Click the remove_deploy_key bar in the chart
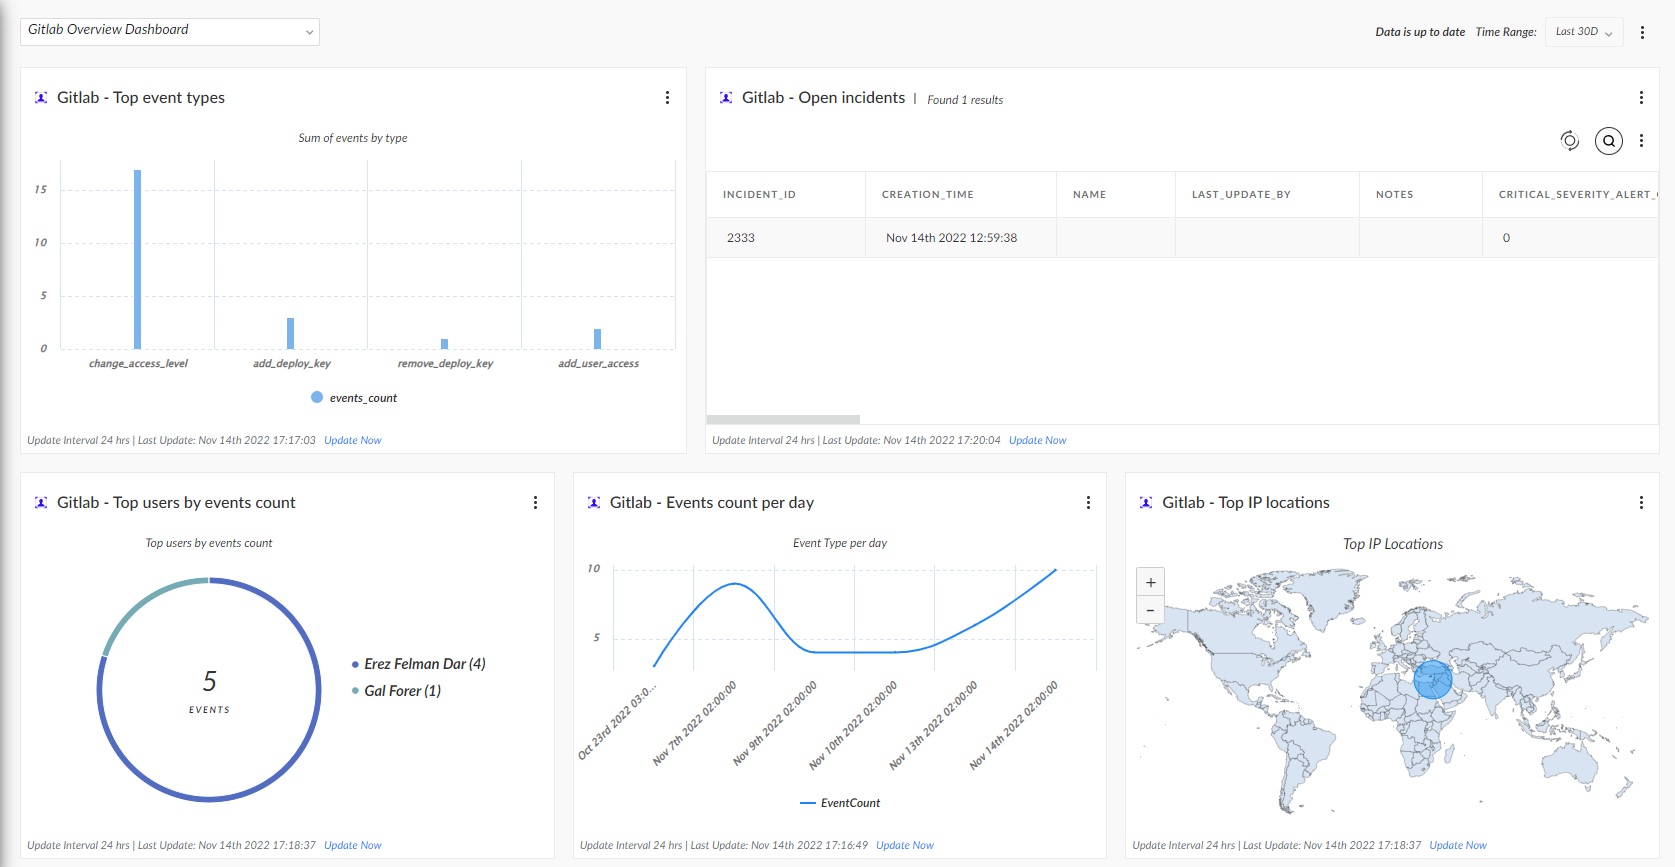Viewport: 1675px width, 867px height. coord(444,344)
